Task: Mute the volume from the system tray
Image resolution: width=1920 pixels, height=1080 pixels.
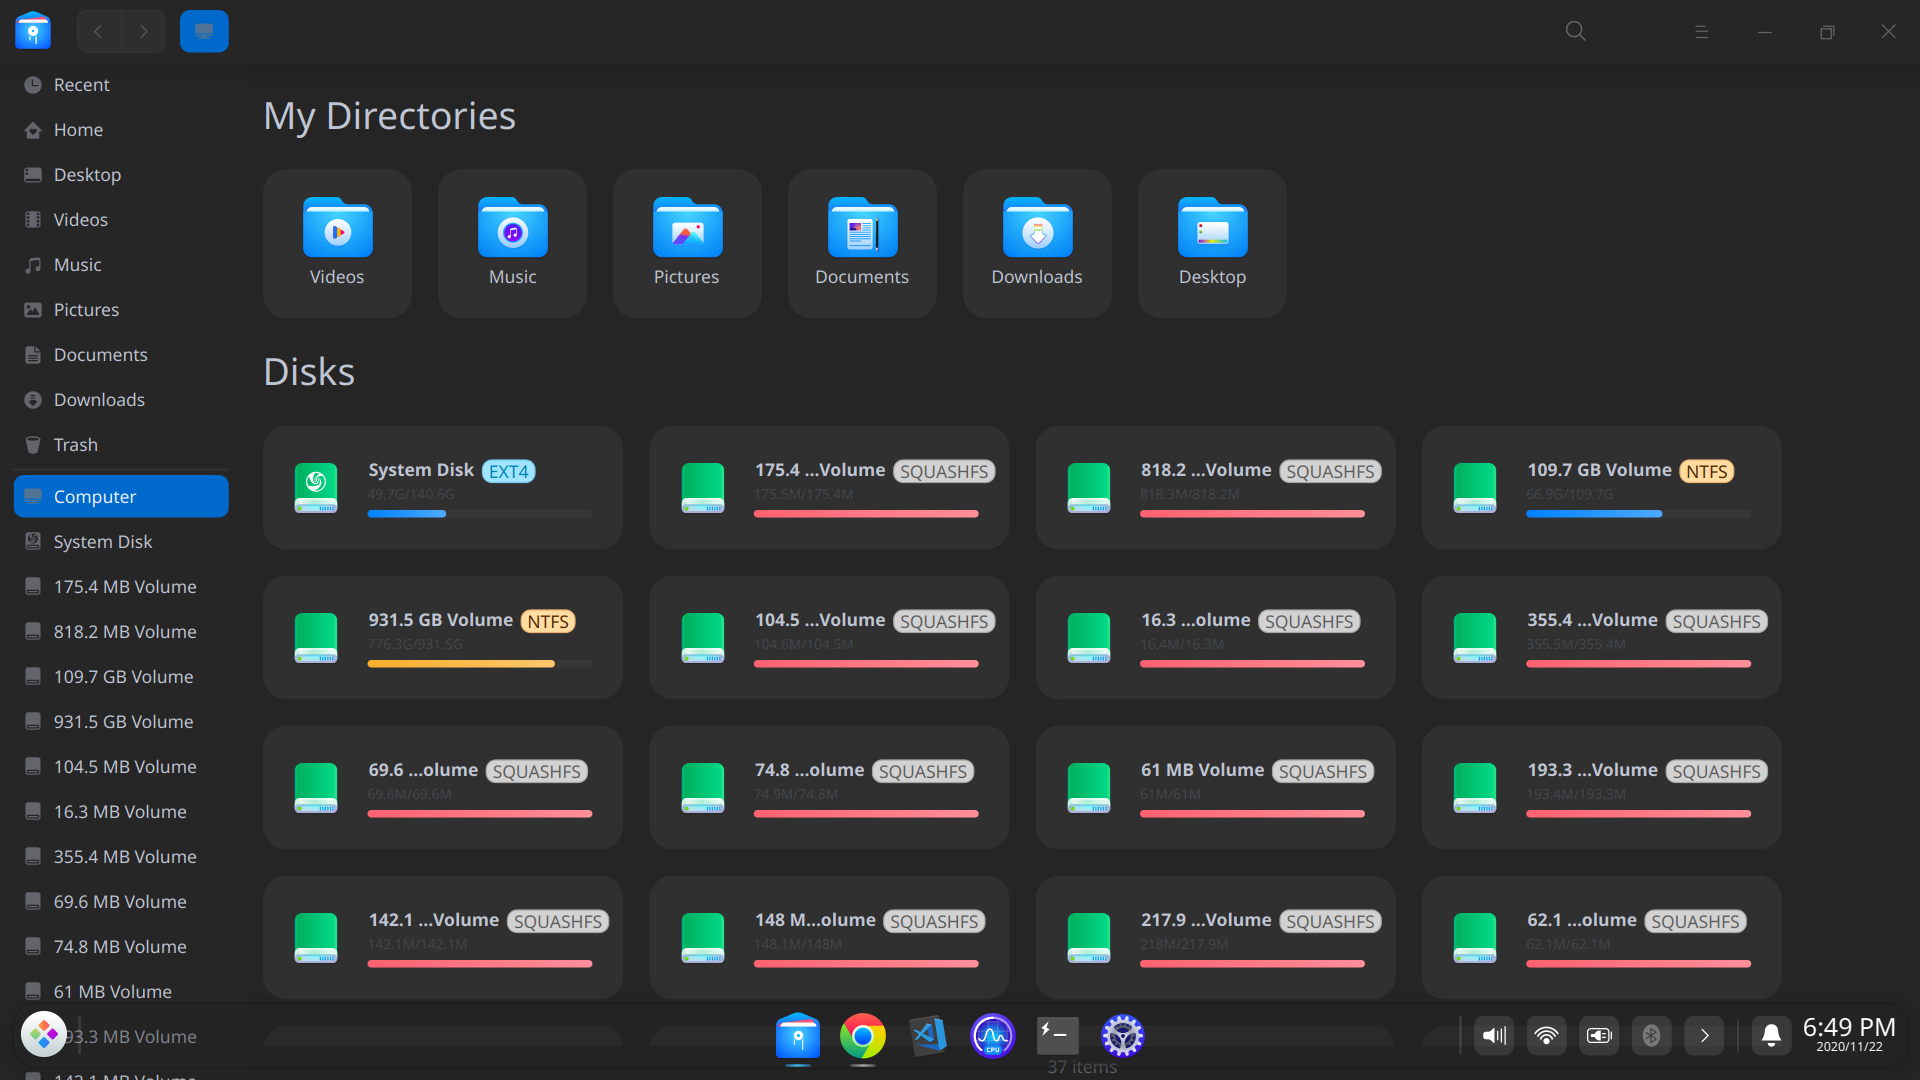Action: coord(1493,1036)
